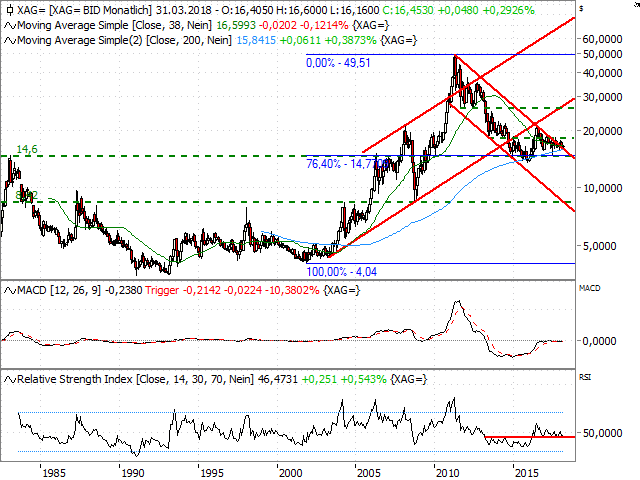Click the 5,0000 price axis label
The image size is (640, 480).
pos(599,246)
